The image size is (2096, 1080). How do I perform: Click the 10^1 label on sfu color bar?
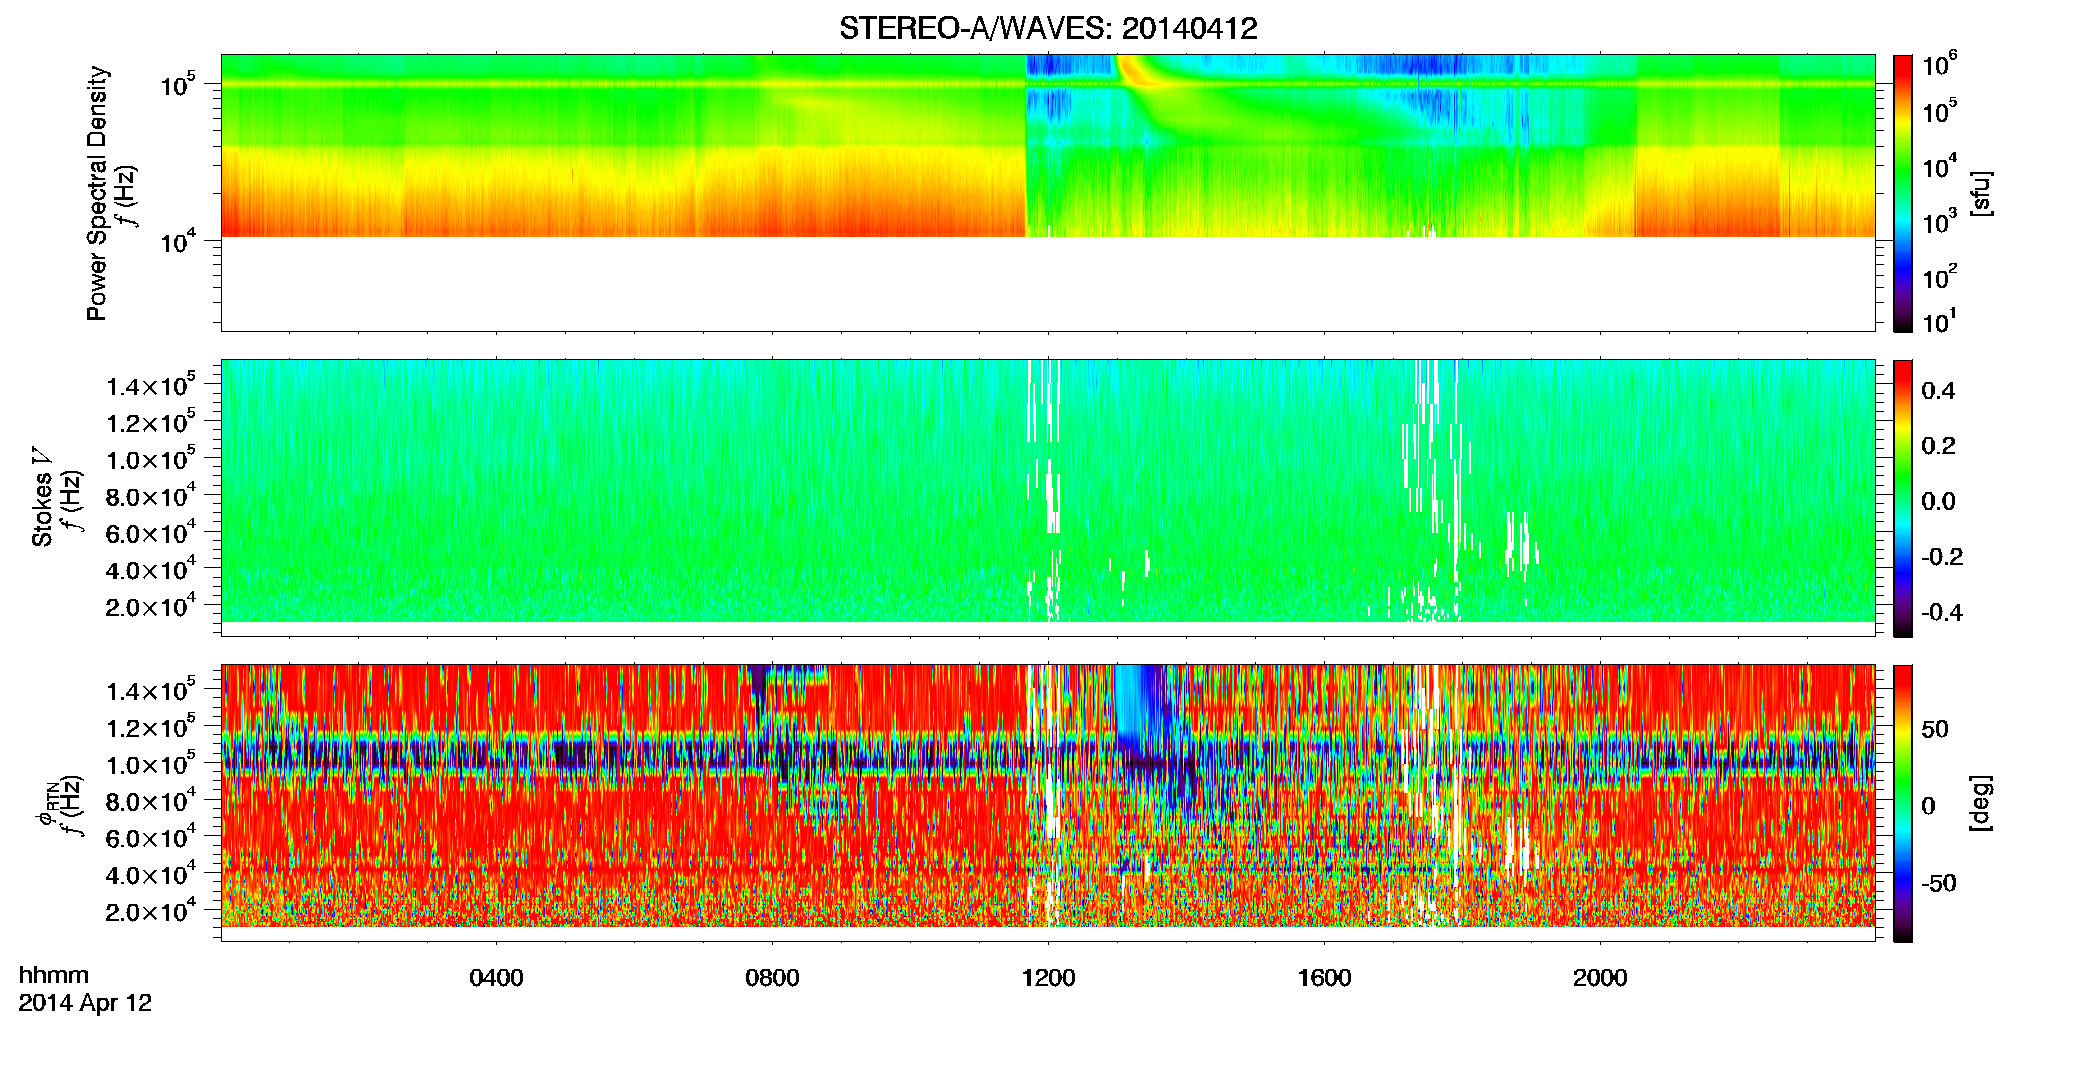pyautogui.click(x=1940, y=320)
